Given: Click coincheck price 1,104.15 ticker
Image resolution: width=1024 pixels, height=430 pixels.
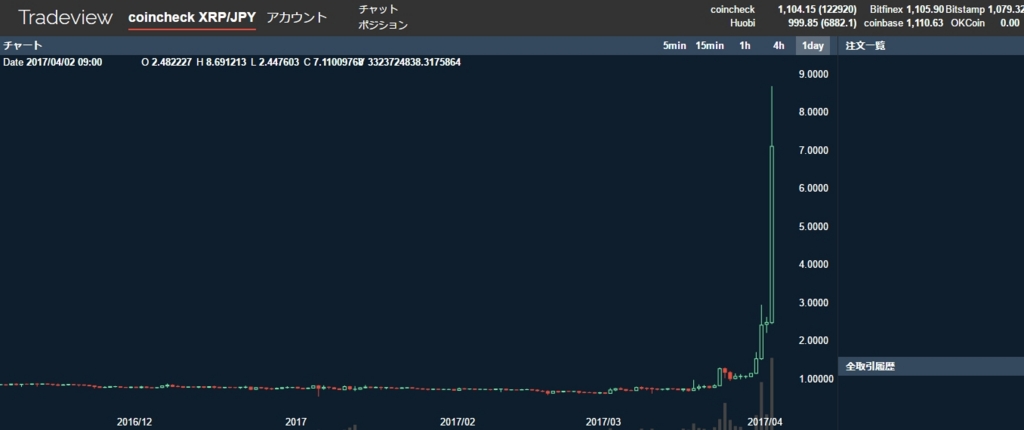Looking at the screenshot, I should [x=817, y=10].
